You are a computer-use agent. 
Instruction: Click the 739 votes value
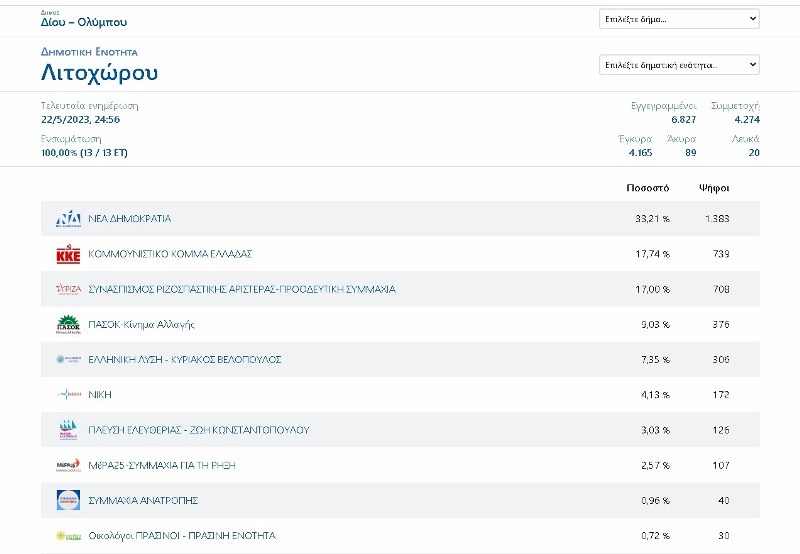tap(721, 254)
